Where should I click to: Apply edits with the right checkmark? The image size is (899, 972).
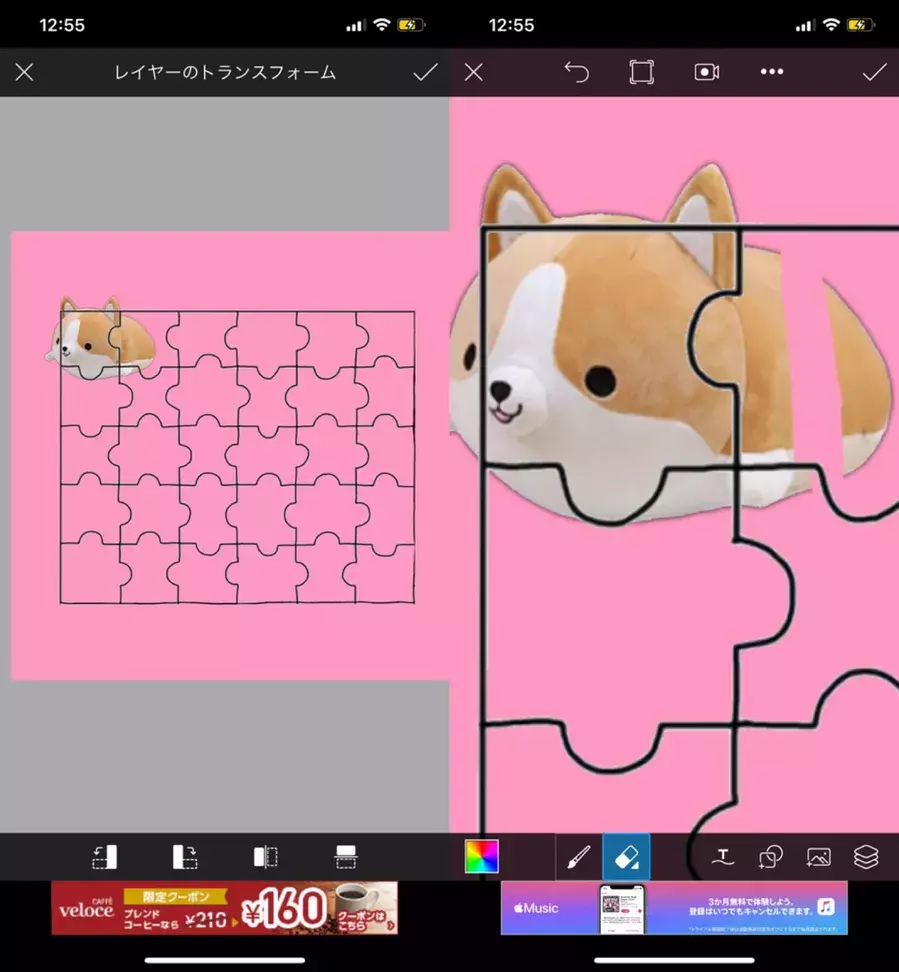[874, 72]
